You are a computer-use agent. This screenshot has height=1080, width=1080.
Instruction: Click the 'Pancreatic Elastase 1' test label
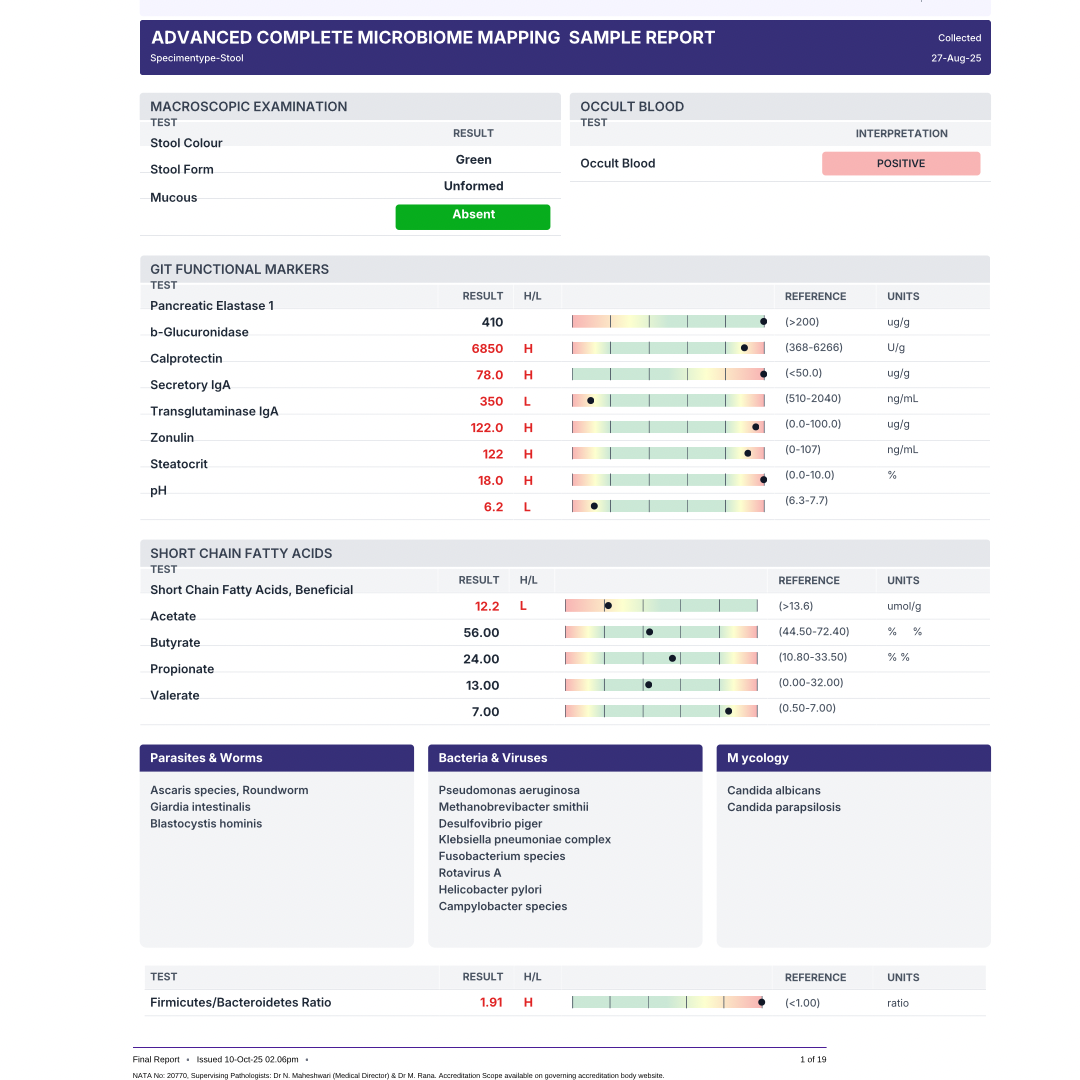[212, 306]
